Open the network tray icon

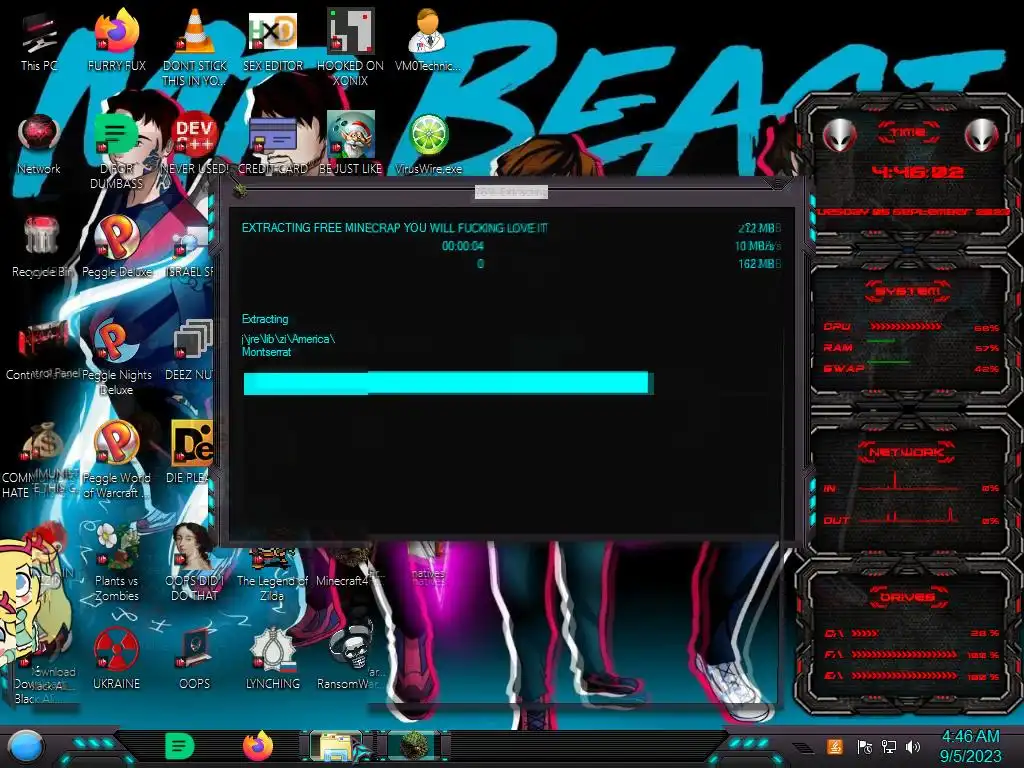click(889, 746)
